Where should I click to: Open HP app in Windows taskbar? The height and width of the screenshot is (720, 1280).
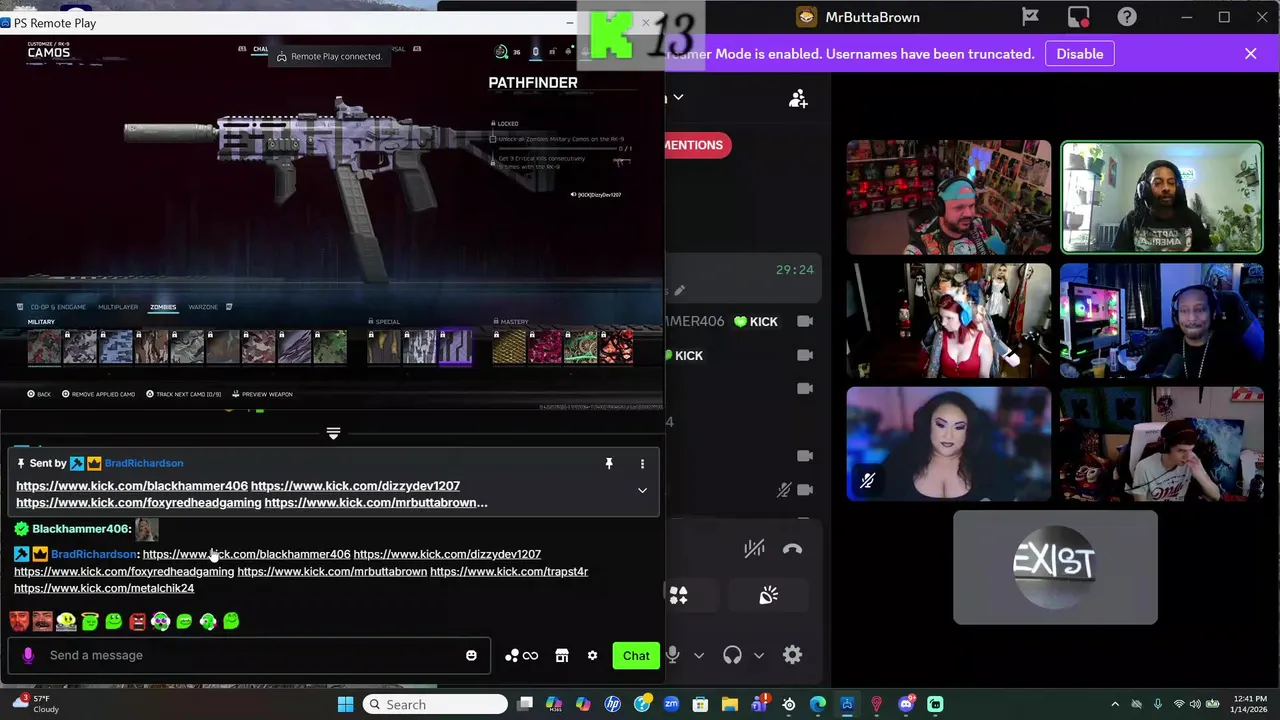613,704
